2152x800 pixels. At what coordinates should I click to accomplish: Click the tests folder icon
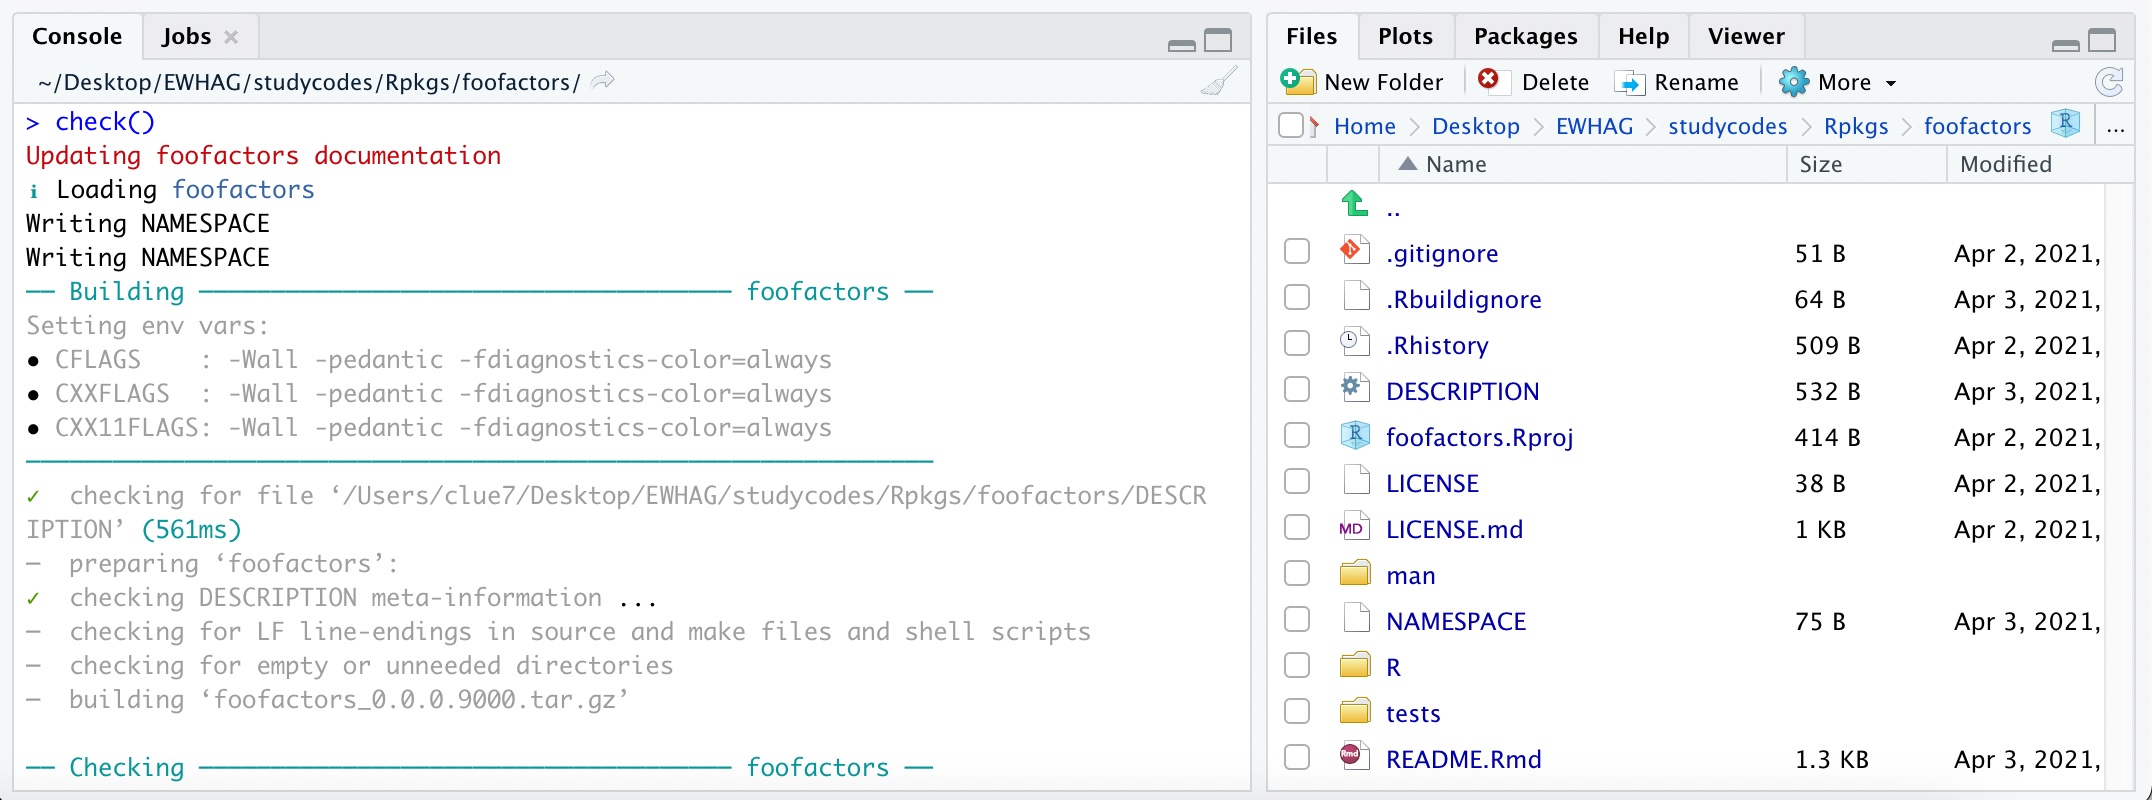[x=1355, y=711]
